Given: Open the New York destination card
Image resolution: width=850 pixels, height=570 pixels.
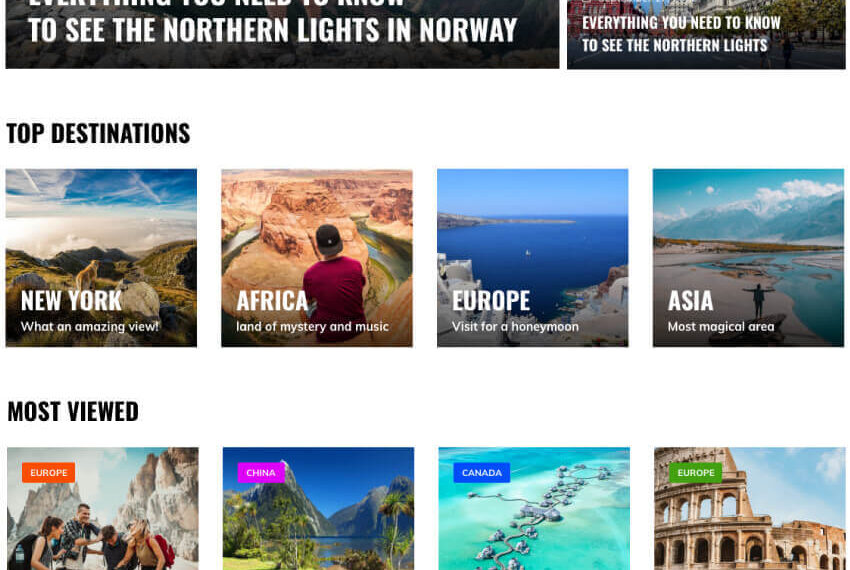Looking at the screenshot, I should [101, 258].
